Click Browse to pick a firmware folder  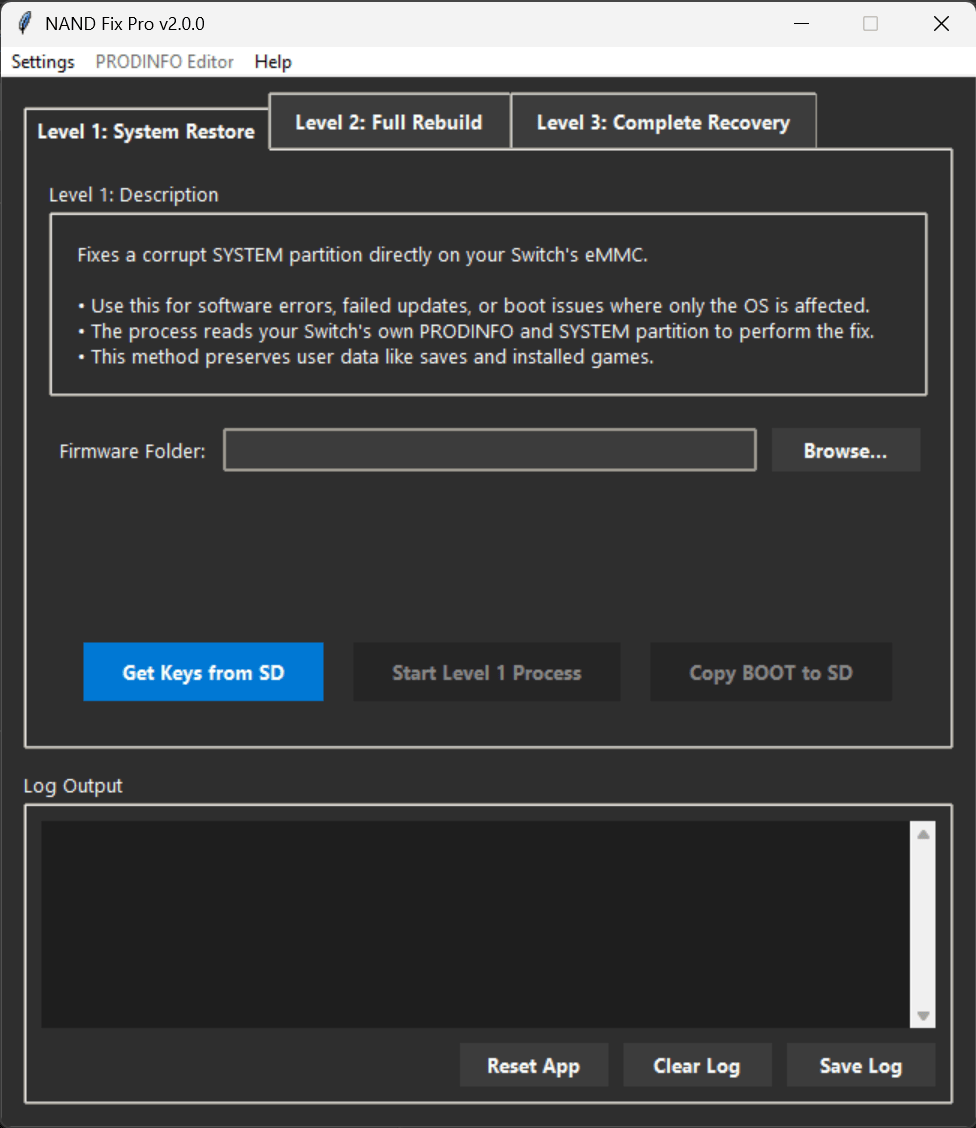pos(845,450)
